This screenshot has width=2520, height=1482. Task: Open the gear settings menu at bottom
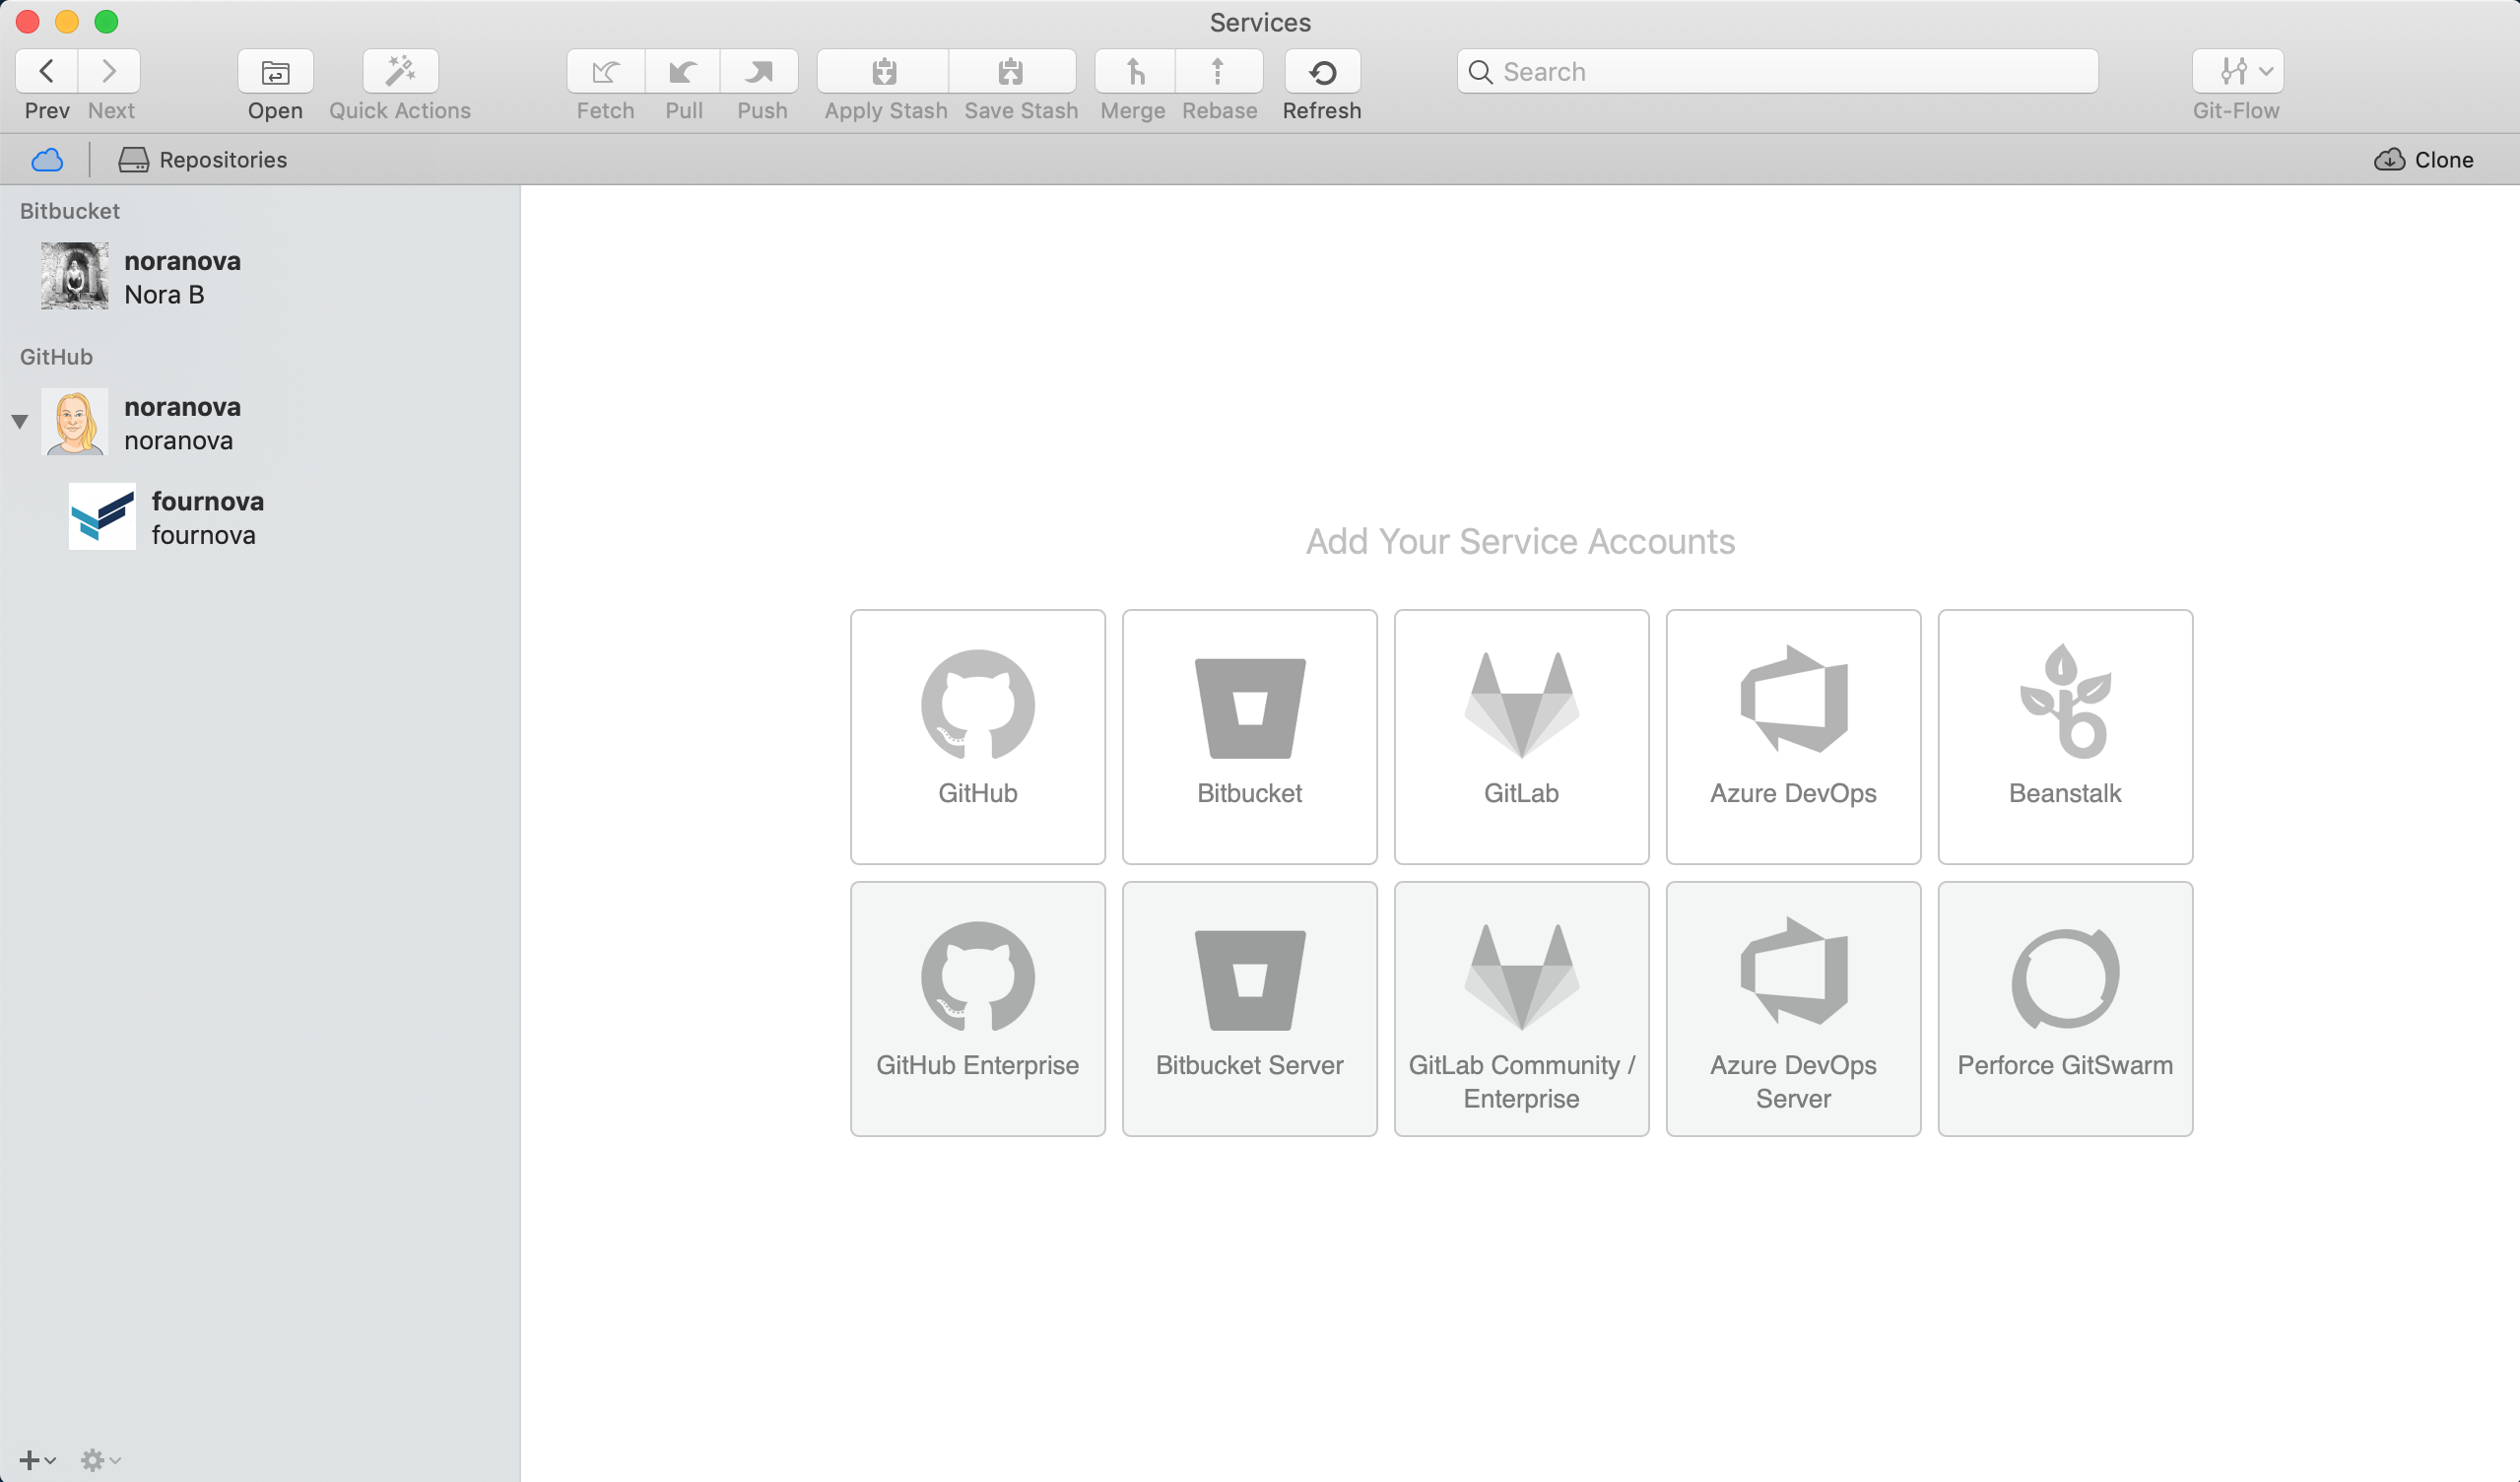click(97, 1459)
